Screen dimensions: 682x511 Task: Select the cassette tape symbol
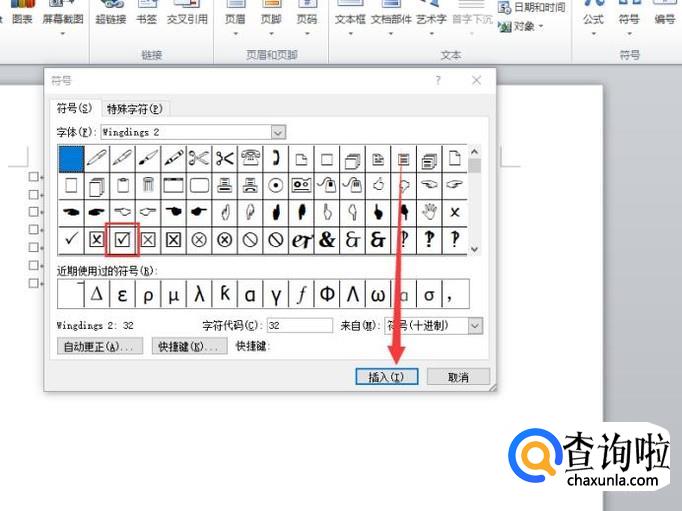[x=301, y=185]
